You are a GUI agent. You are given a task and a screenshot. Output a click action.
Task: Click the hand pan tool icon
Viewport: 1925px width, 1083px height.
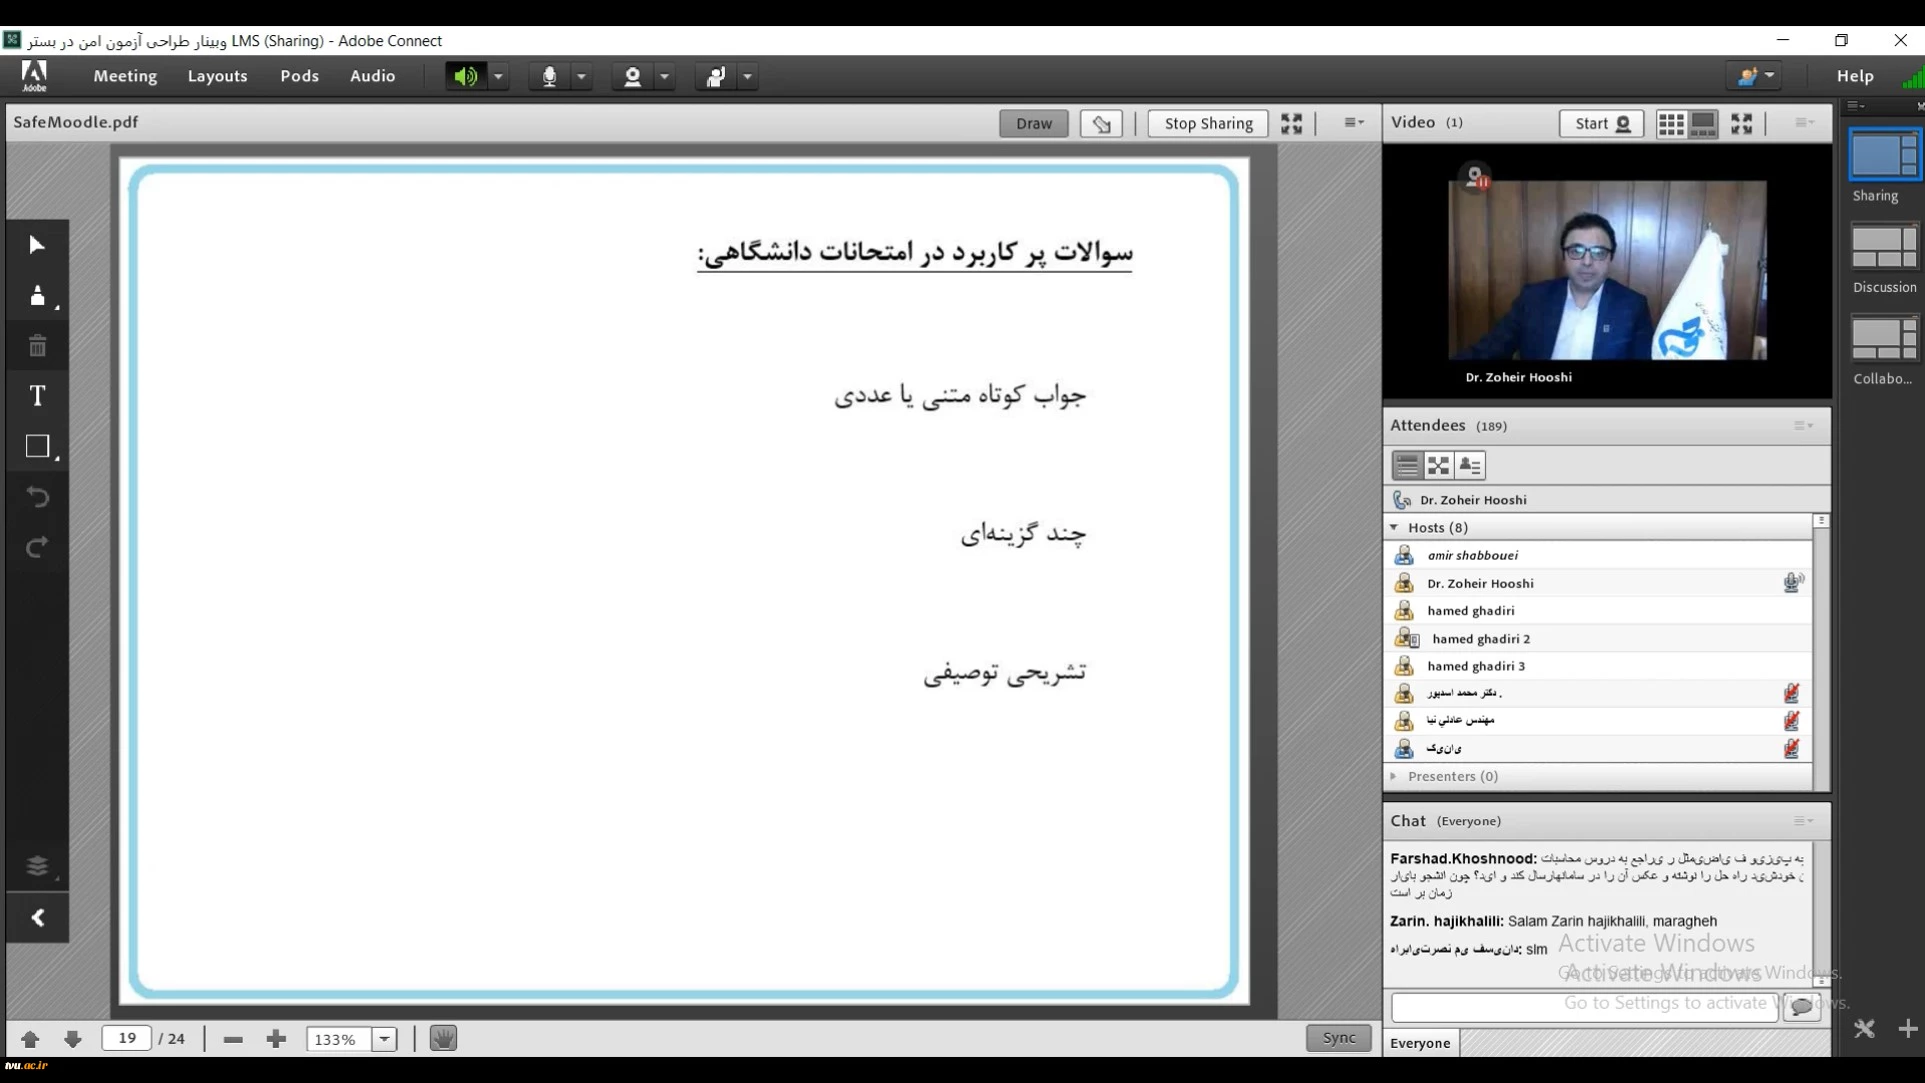(x=443, y=1038)
